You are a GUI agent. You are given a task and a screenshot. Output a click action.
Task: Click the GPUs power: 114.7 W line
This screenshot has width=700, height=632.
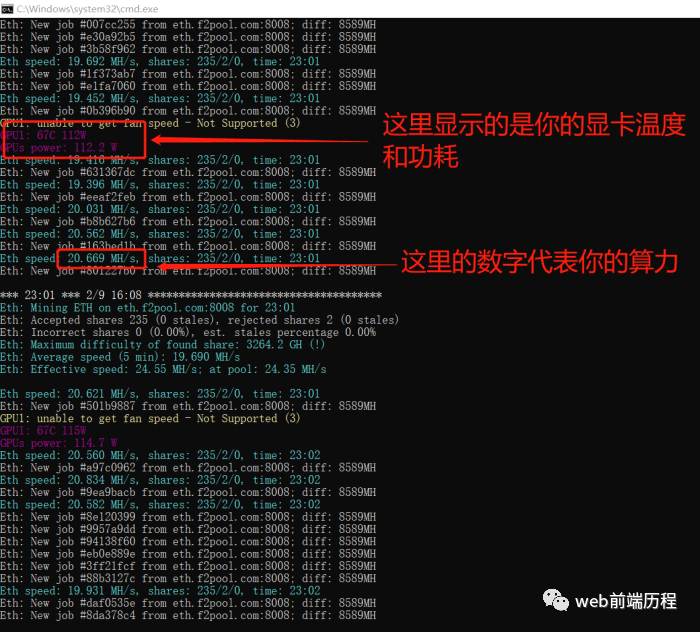(x=58, y=443)
